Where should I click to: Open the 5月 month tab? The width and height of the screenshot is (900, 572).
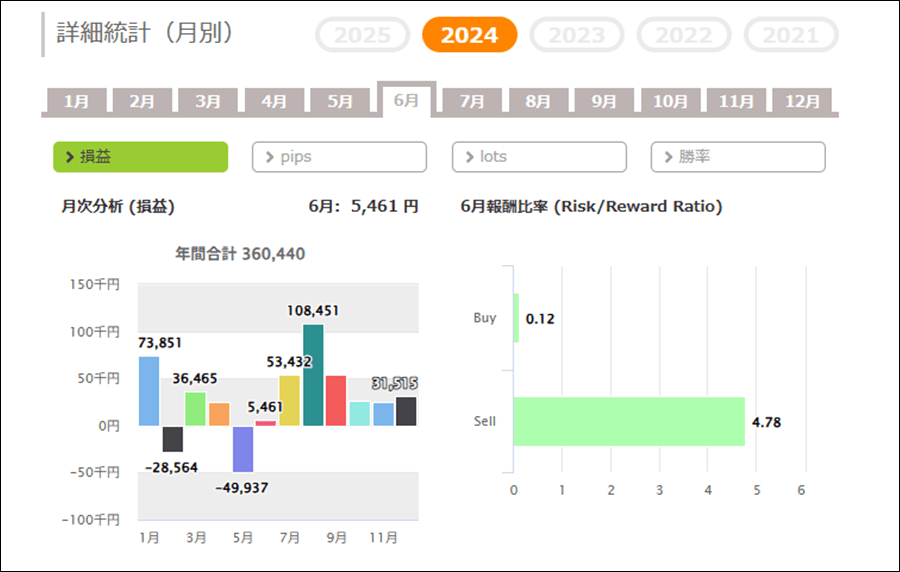pos(340,102)
